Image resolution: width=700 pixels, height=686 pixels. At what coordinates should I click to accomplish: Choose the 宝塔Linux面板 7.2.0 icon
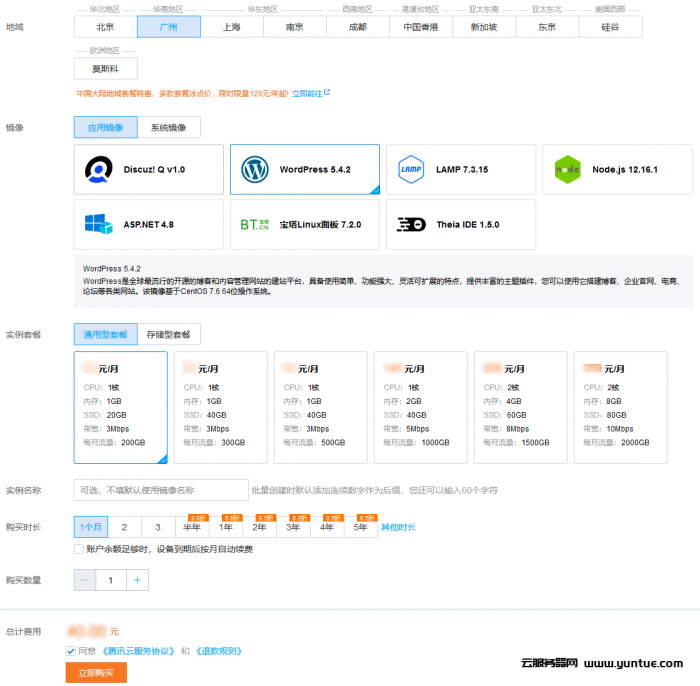(255, 224)
